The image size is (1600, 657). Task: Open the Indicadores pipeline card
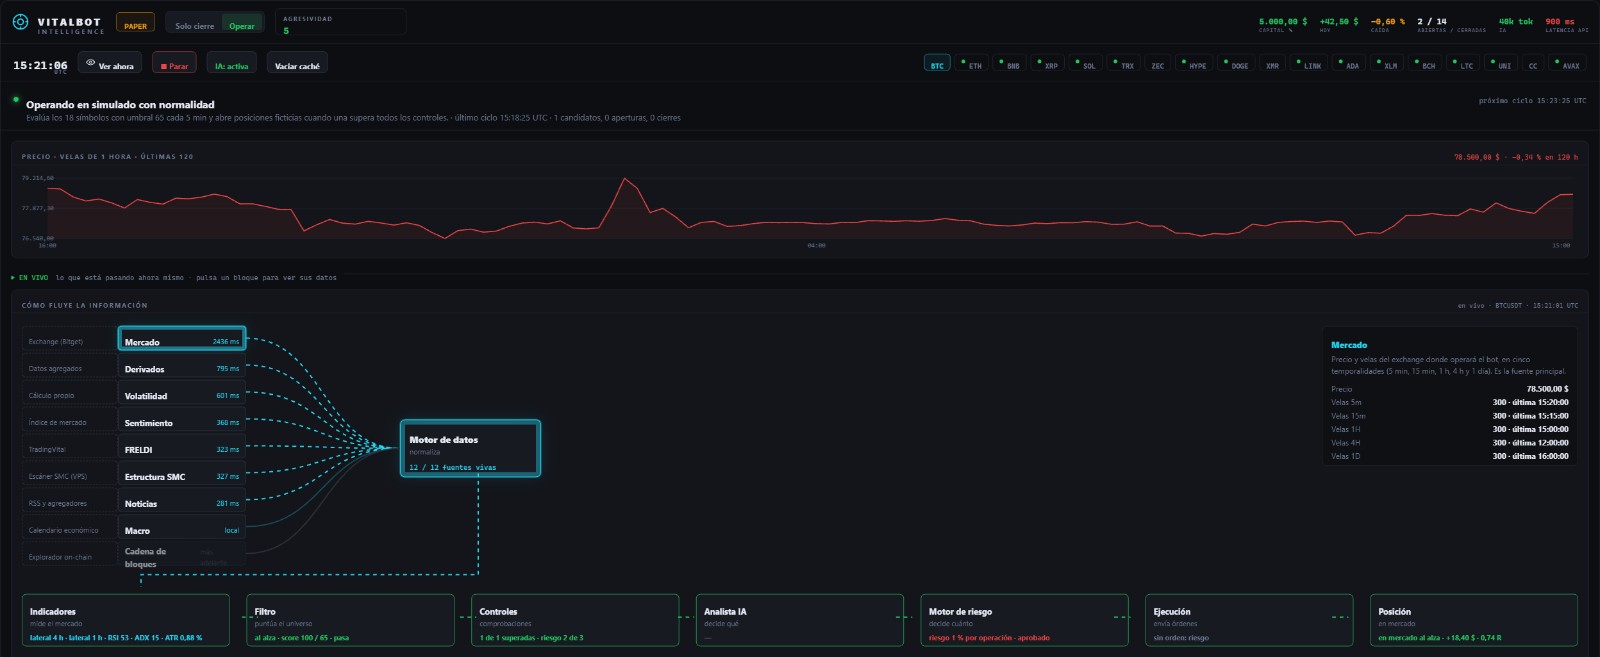point(126,621)
